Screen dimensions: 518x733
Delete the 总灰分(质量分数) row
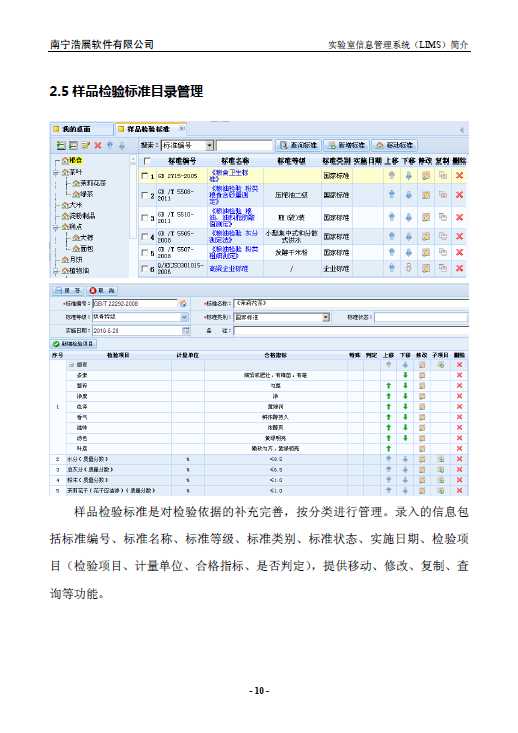[x=459, y=470]
